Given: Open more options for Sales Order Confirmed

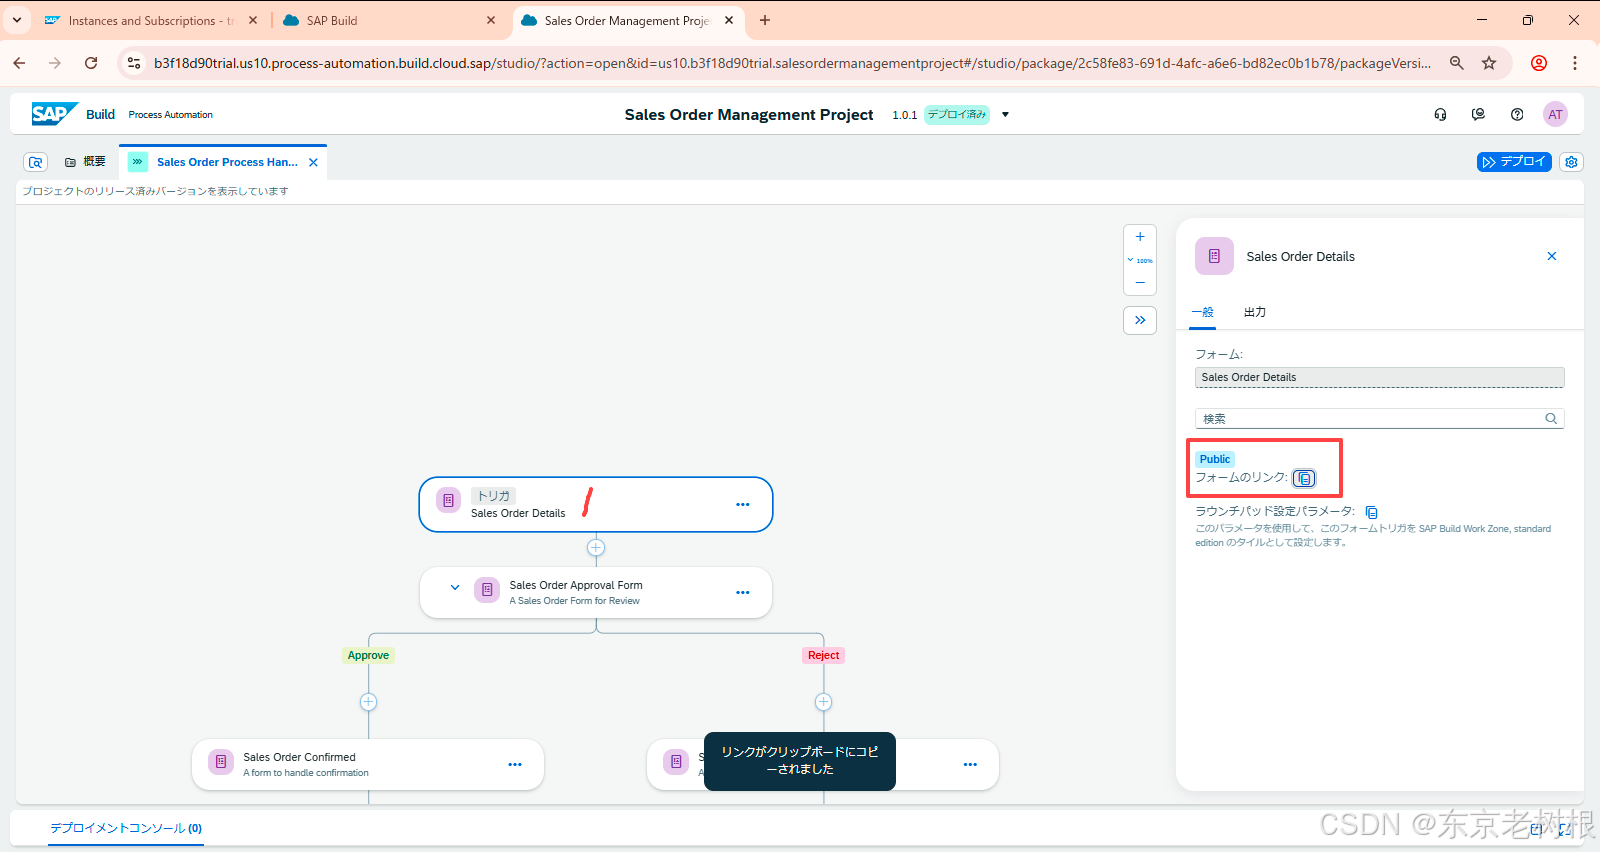Looking at the screenshot, I should point(515,765).
